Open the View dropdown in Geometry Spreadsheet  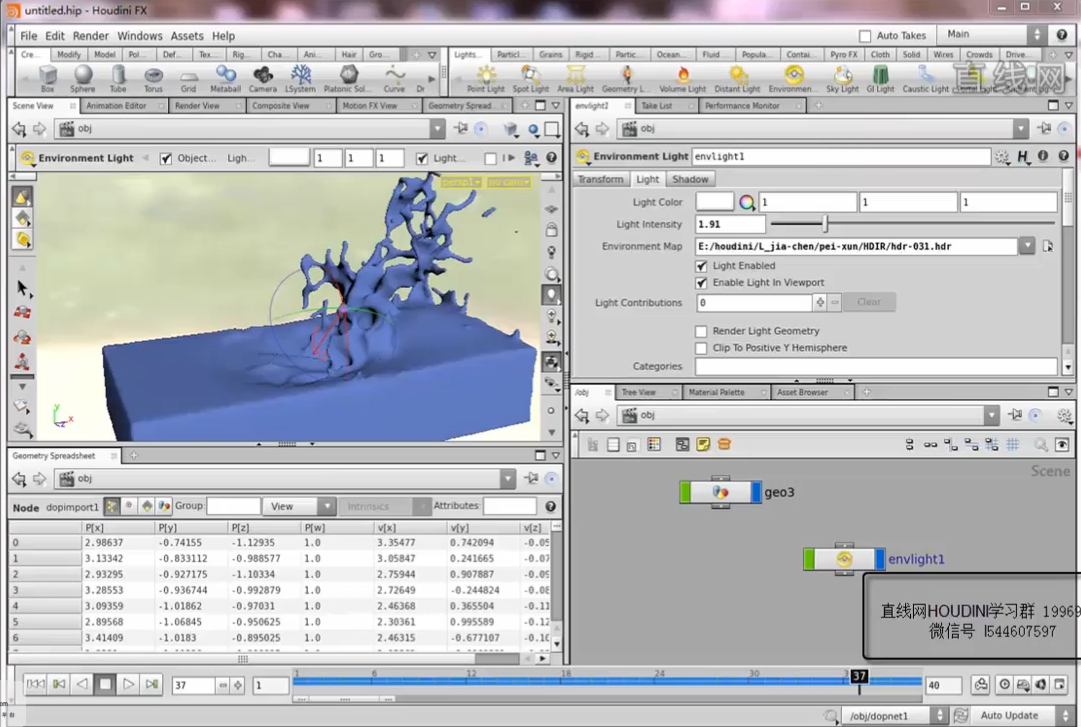[x=299, y=506]
